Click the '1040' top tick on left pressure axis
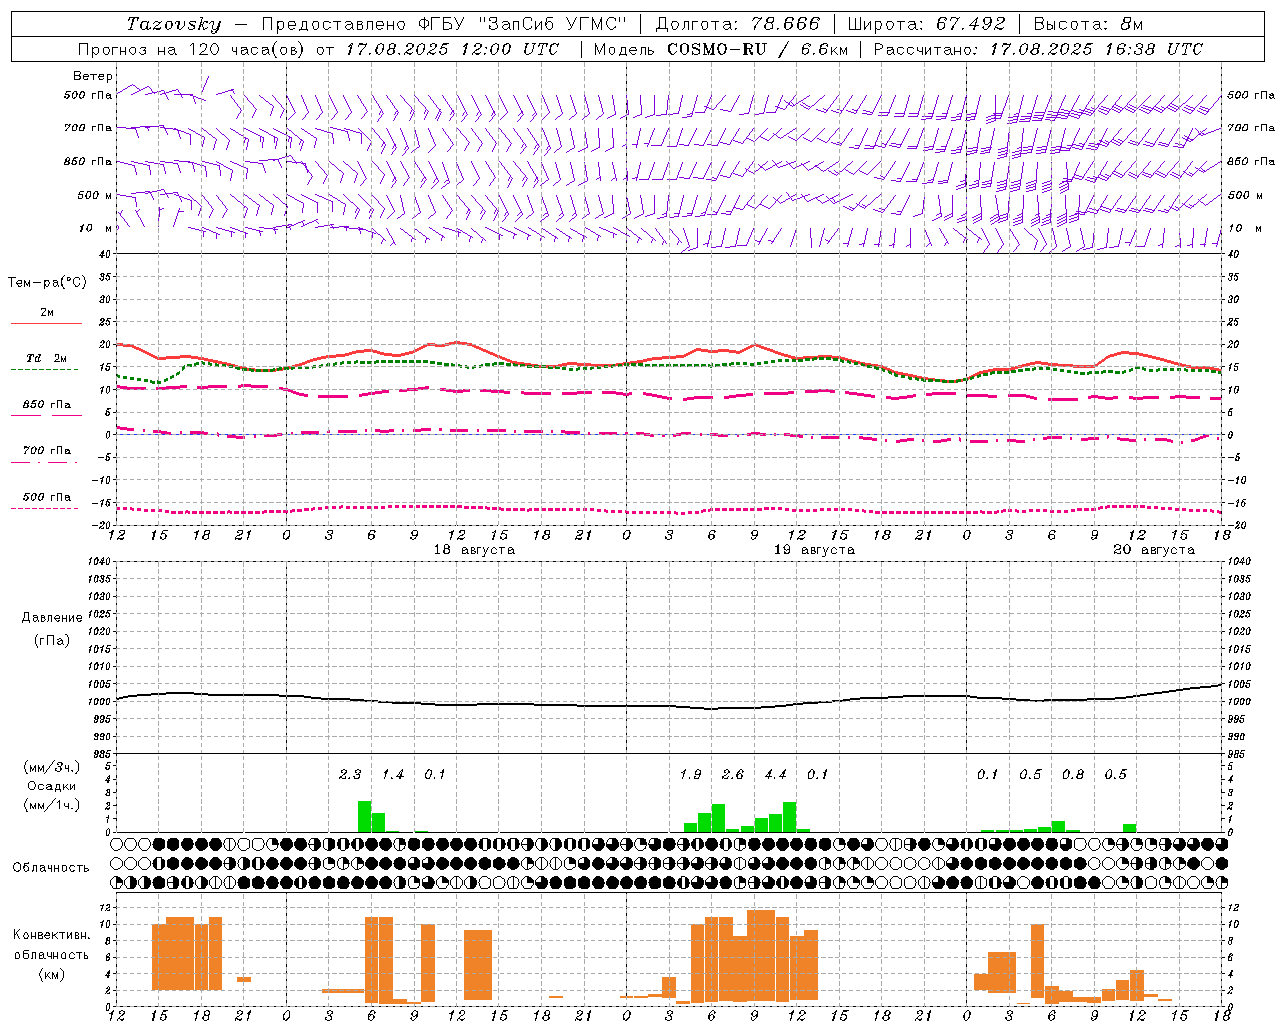 98,561
